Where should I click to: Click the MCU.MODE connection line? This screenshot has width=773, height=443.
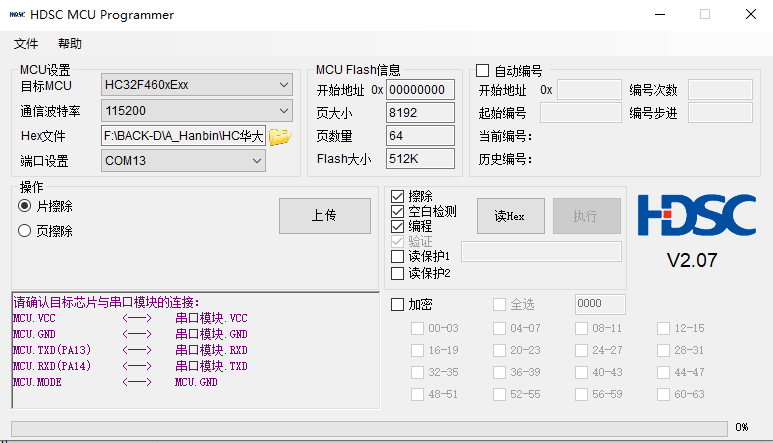115,382
